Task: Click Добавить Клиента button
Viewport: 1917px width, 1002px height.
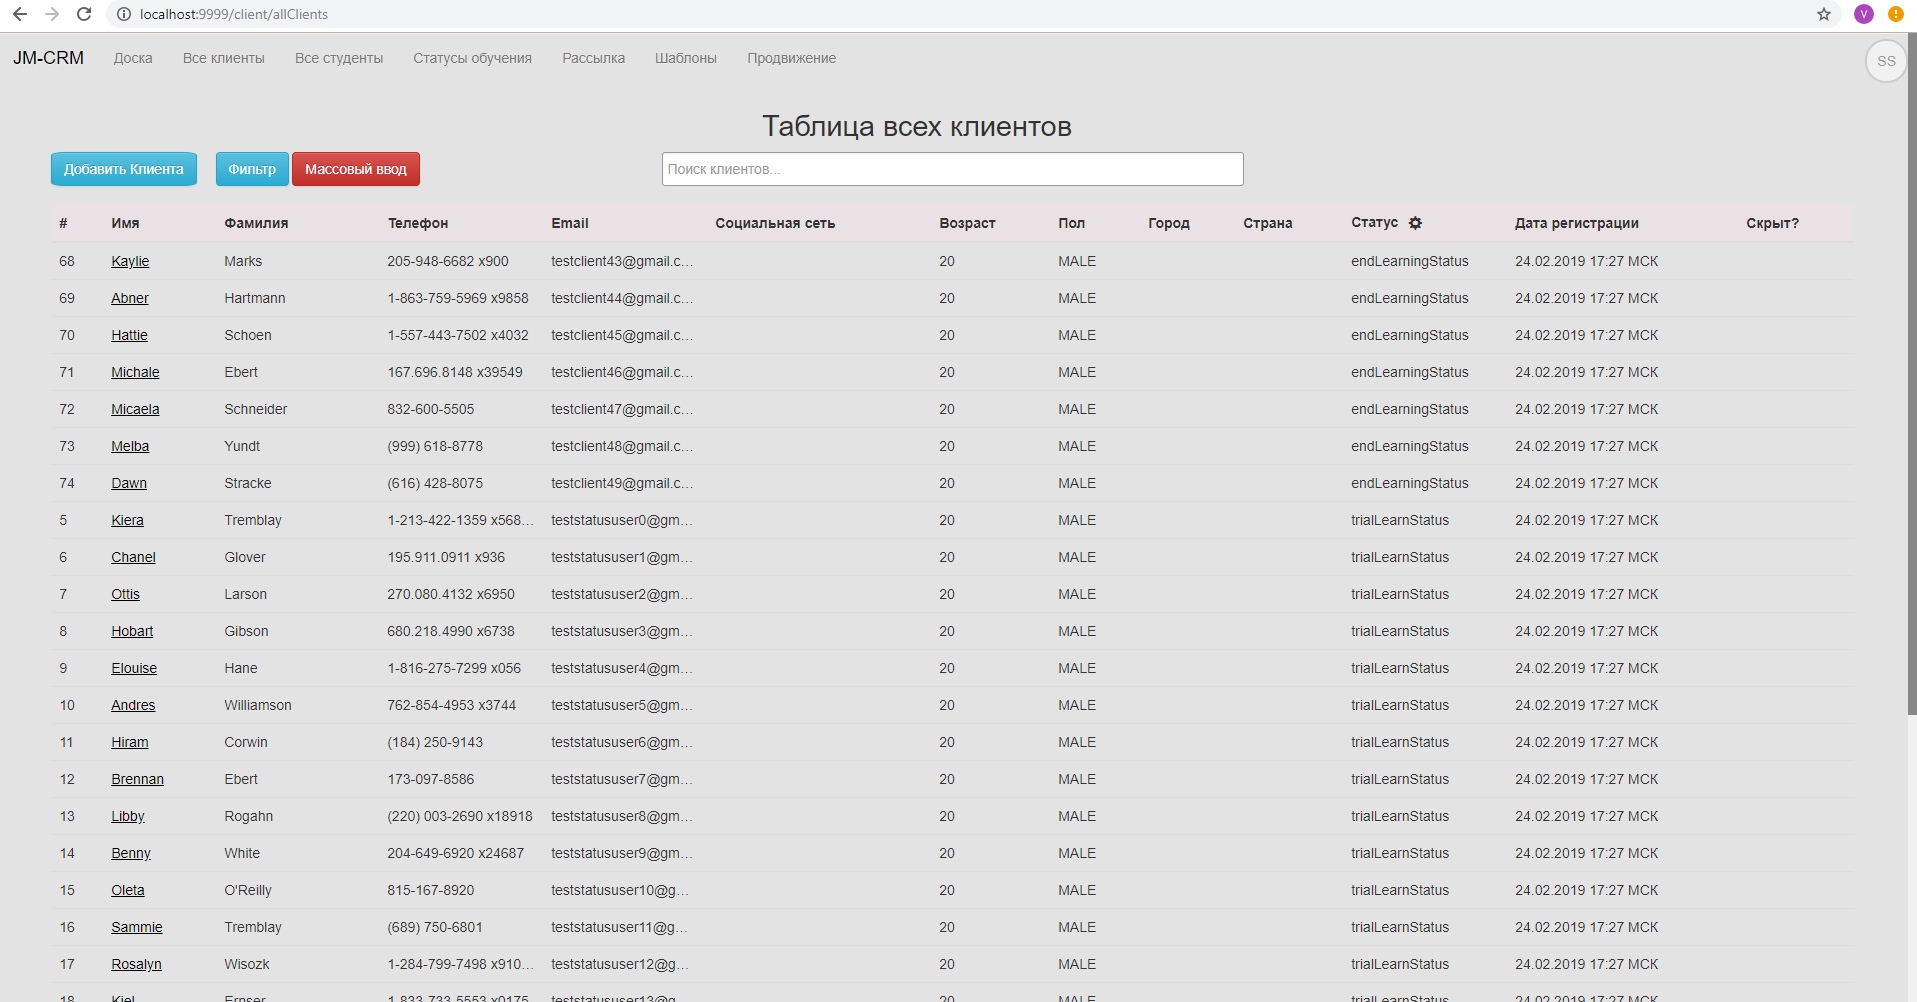Action: pyautogui.click(x=124, y=169)
